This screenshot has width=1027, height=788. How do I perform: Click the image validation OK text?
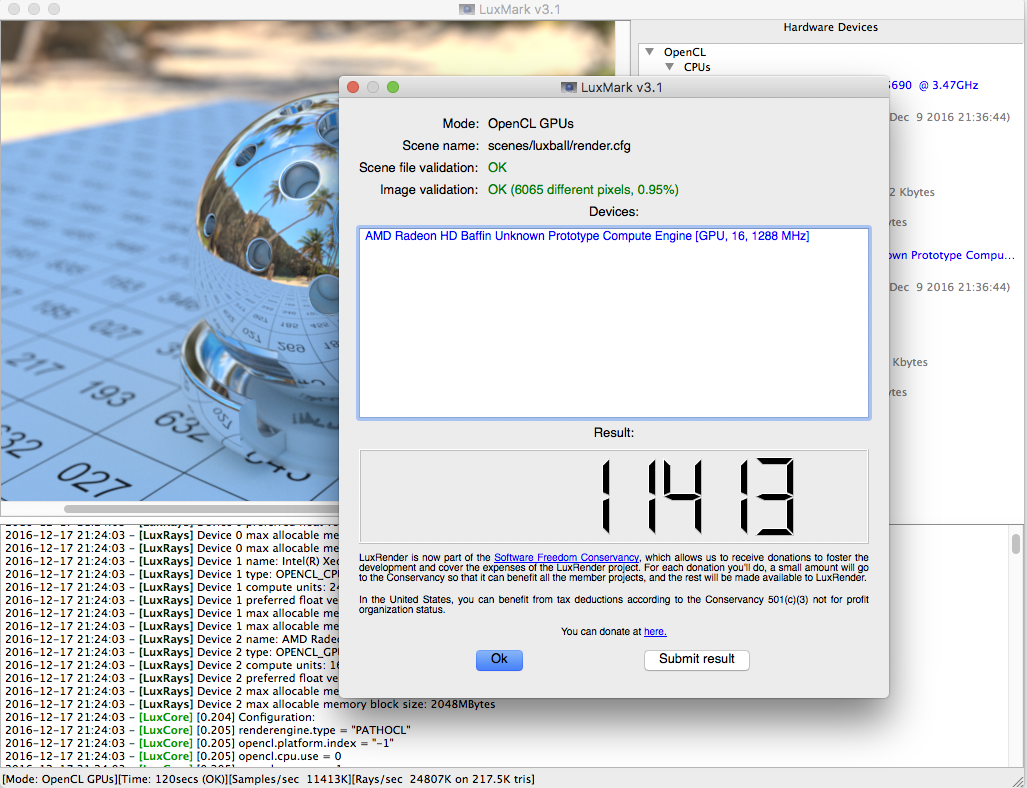(x=583, y=190)
